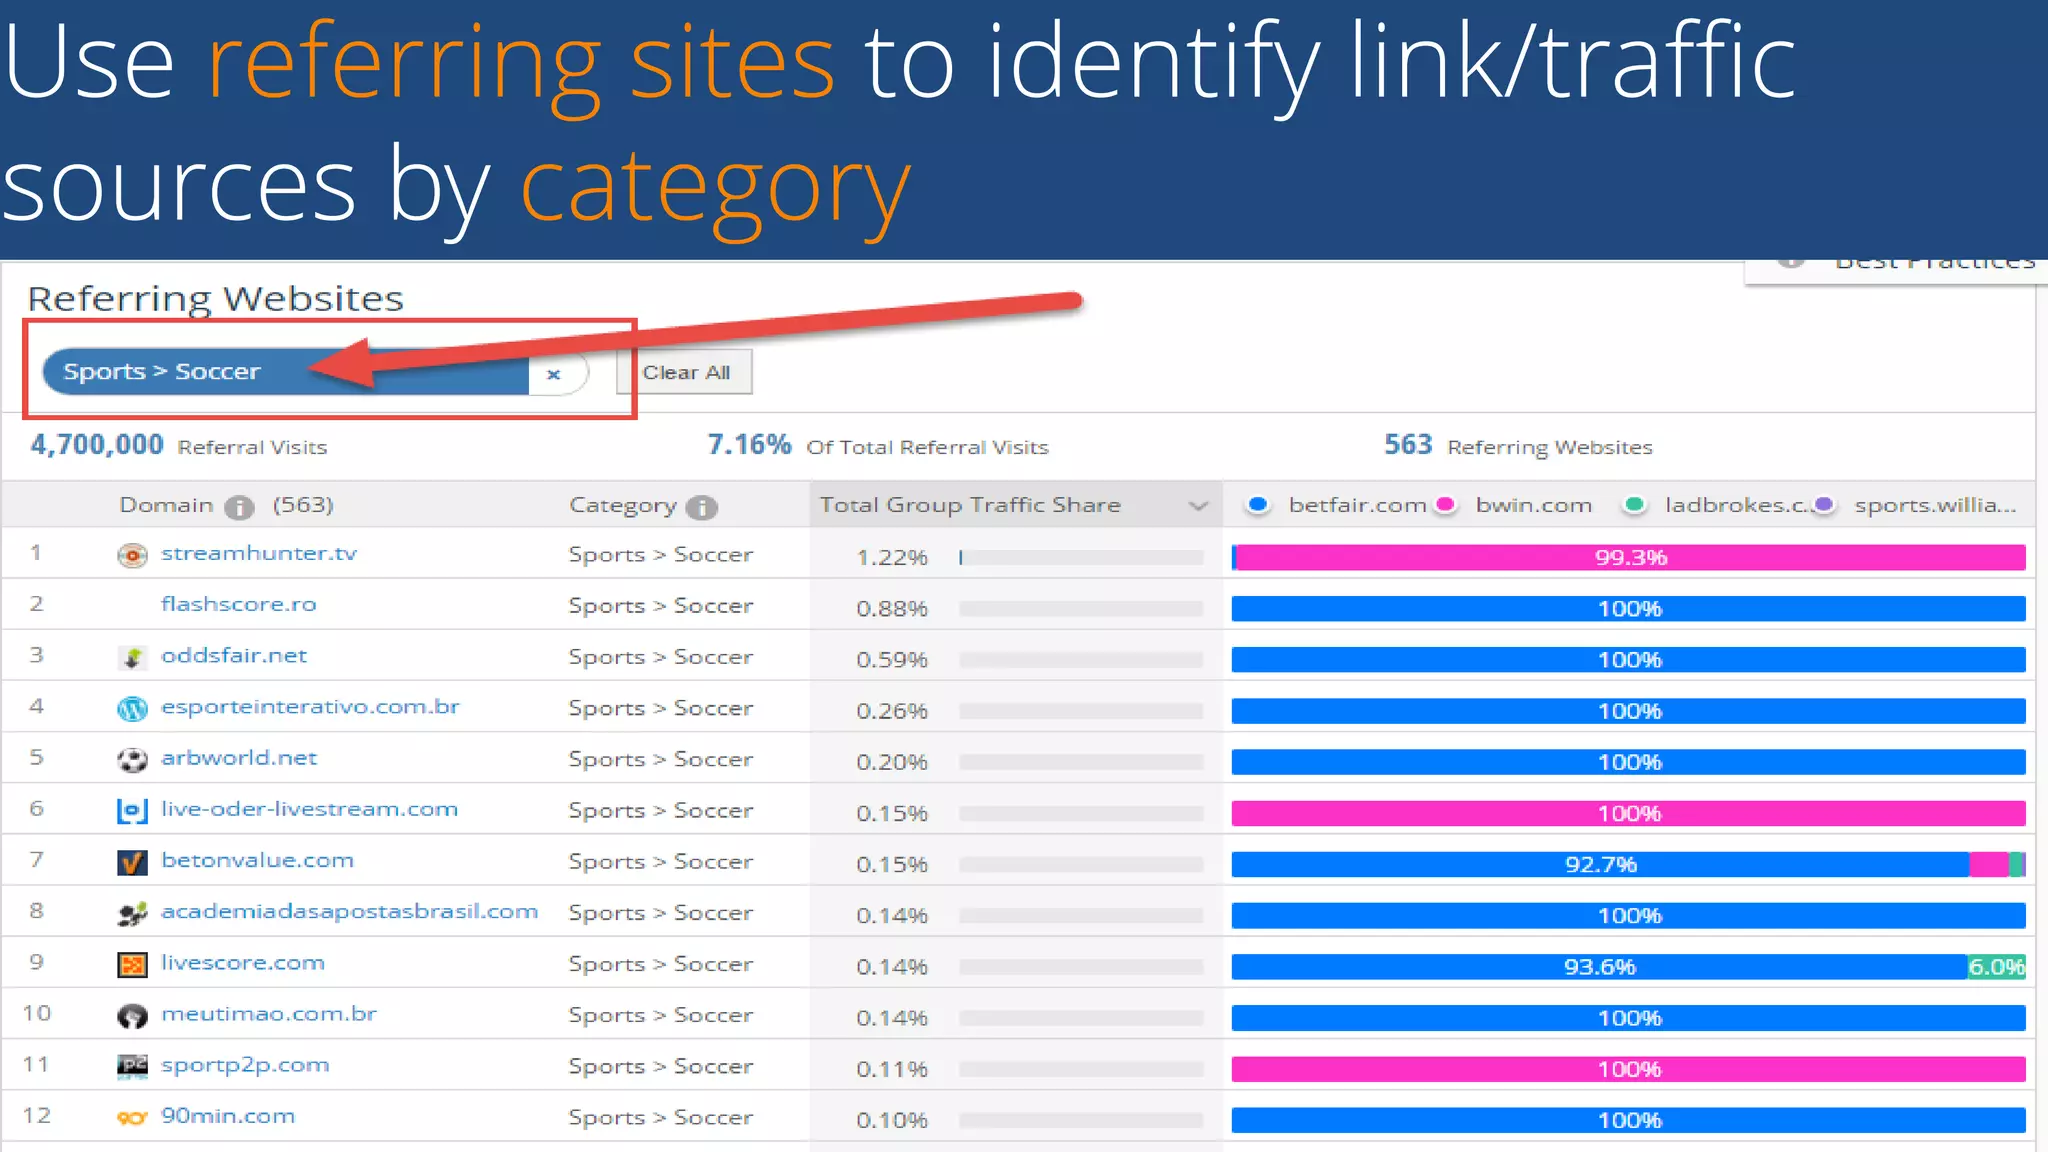Remove the Sports > Soccer filter with x
Image resolution: width=2048 pixels, height=1152 pixels.
tap(554, 374)
